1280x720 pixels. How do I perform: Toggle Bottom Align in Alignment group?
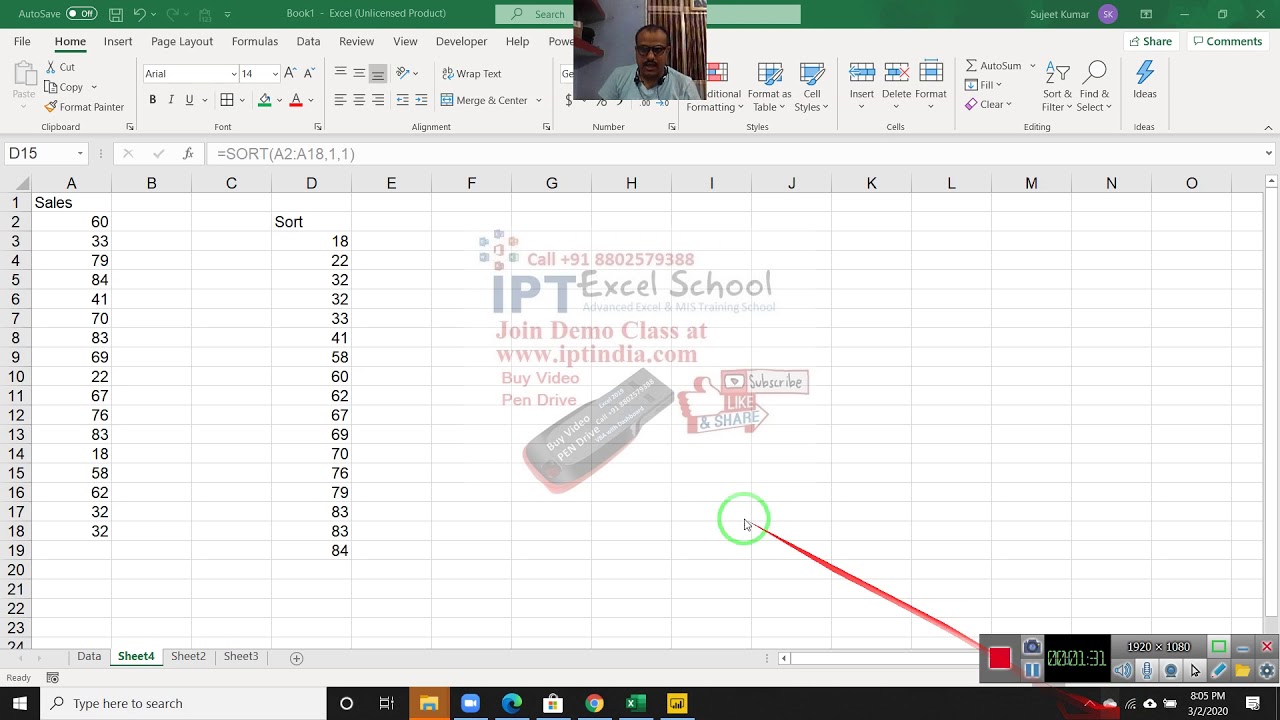pos(377,73)
